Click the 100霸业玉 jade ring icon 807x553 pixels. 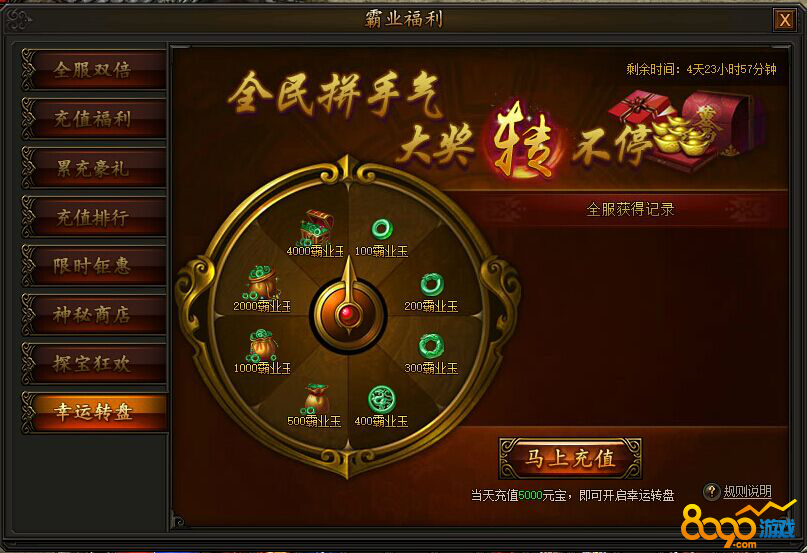382,229
